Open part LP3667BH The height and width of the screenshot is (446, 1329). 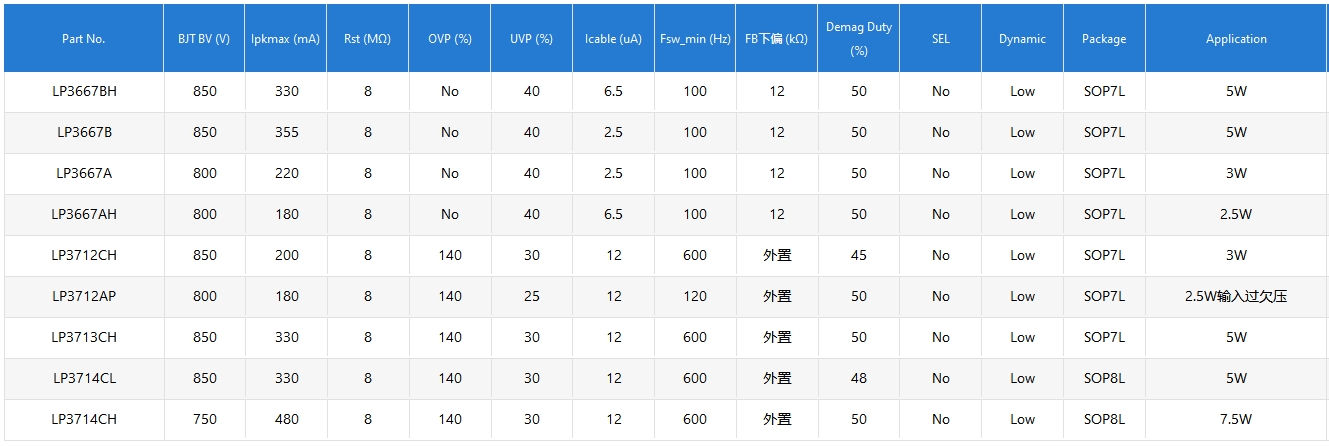[84, 91]
